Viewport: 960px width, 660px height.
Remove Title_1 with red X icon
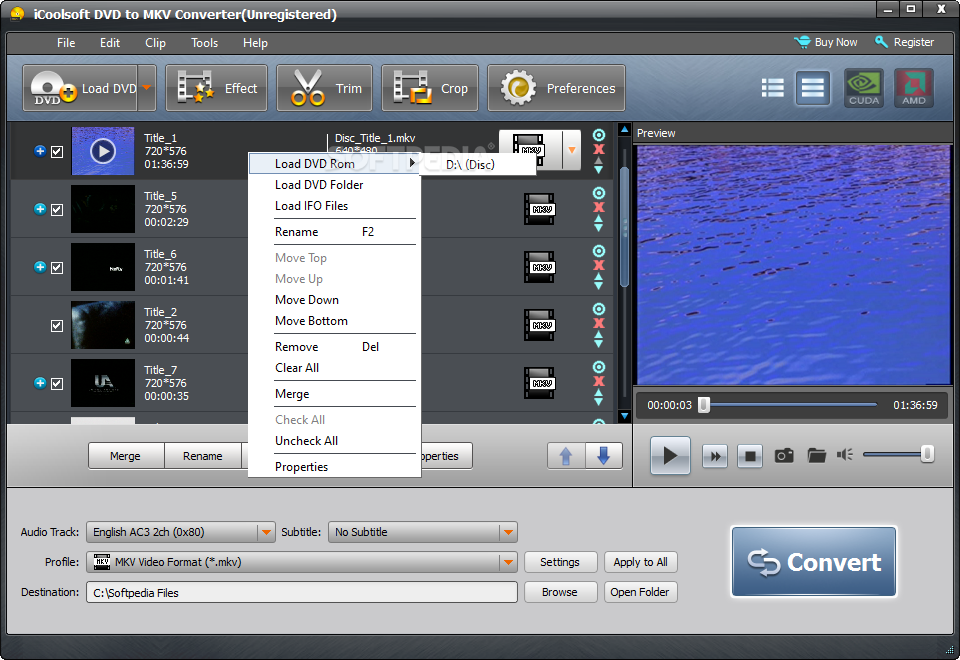click(x=599, y=149)
